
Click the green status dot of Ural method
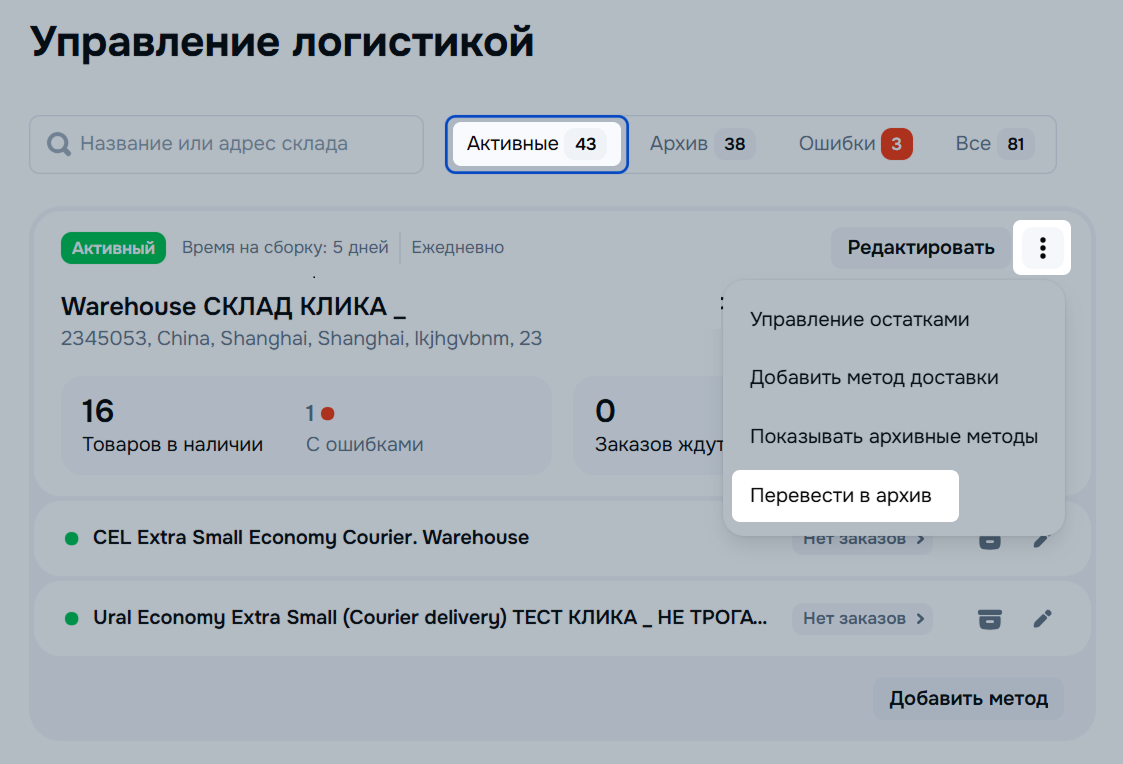(71, 619)
